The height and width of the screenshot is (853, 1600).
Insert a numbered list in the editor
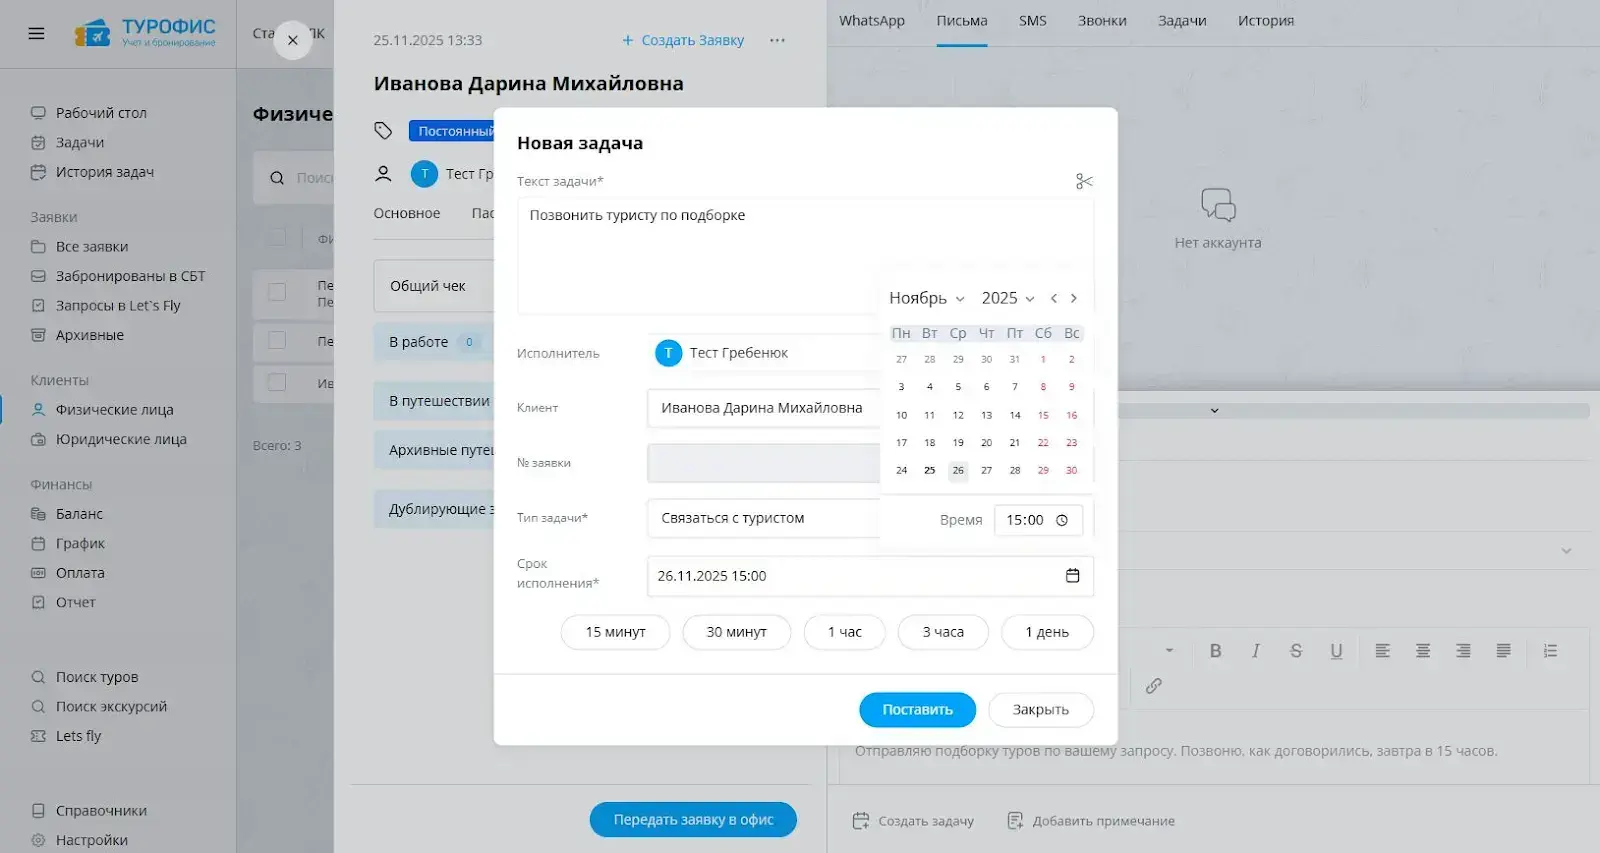click(x=1551, y=651)
